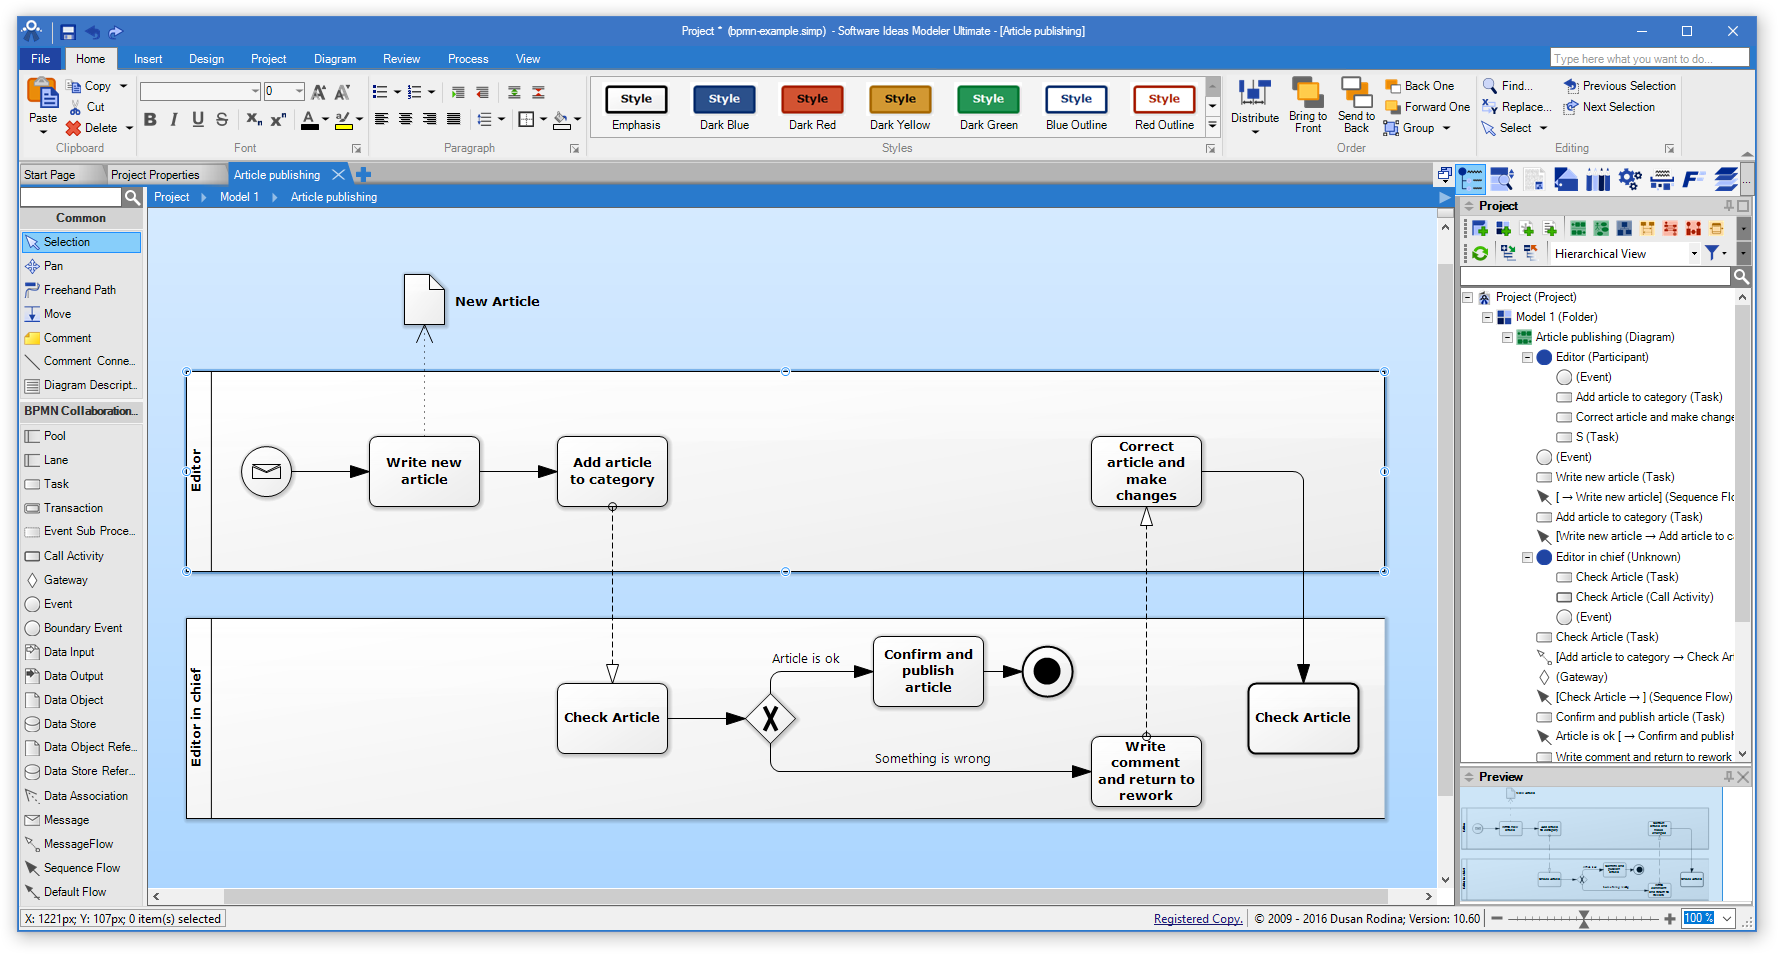Toggle bold text formatting
Viewport: 1778px width, 954px height.
[151, 120]
